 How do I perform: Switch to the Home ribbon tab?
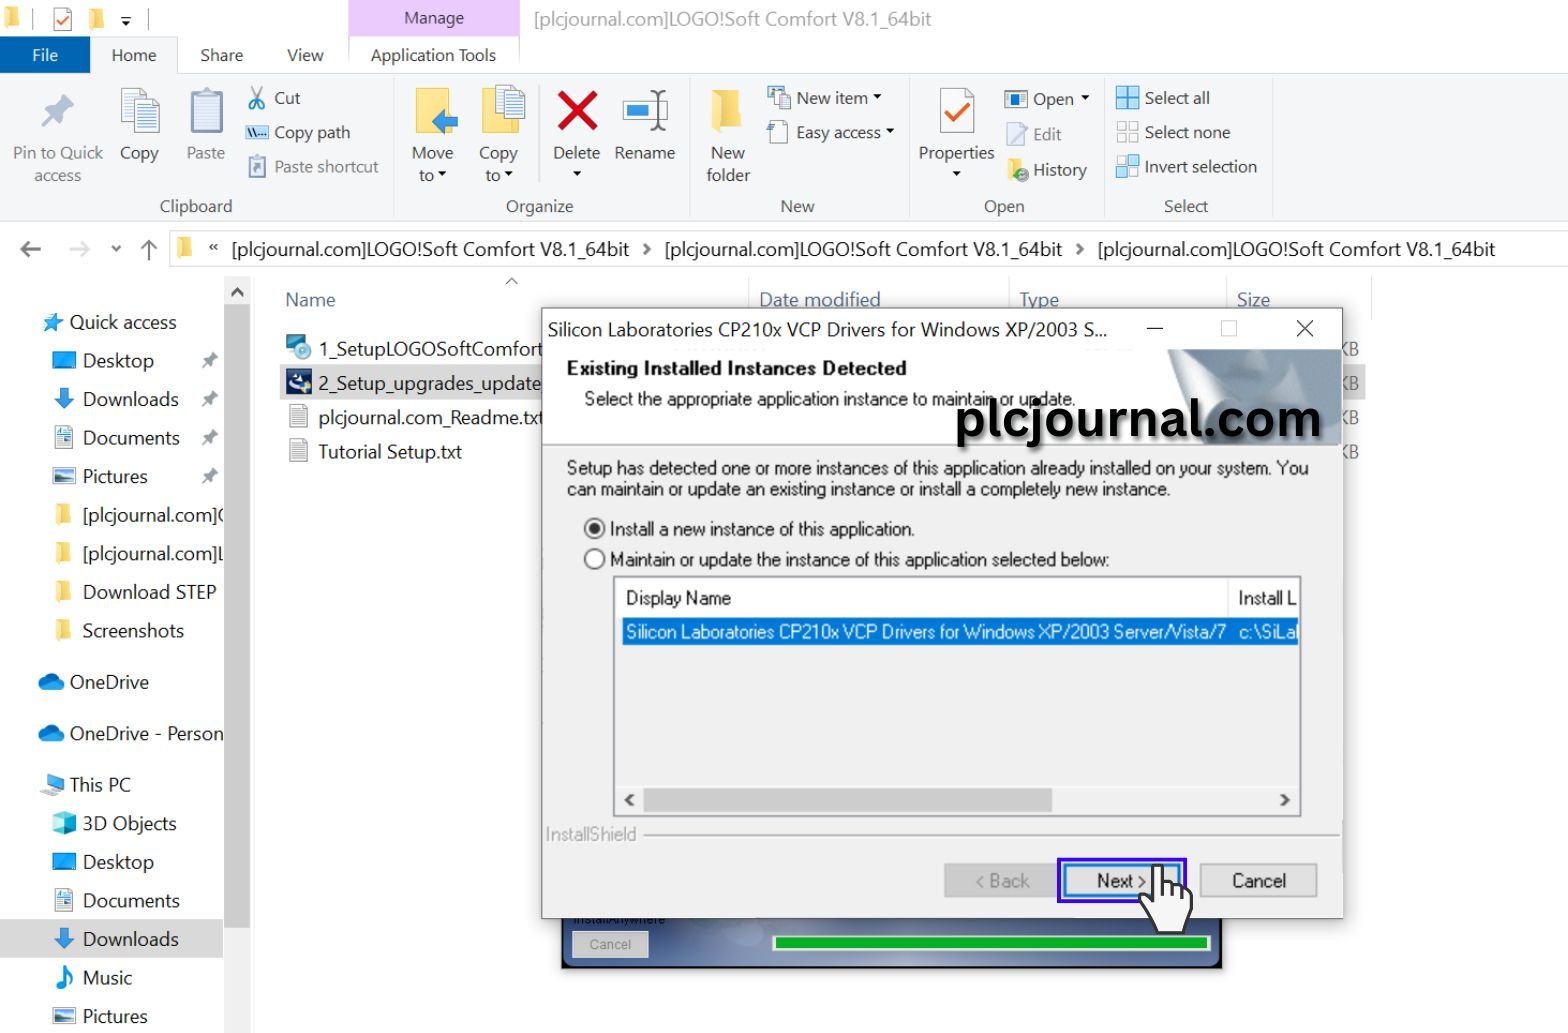(x=134, y=55)
